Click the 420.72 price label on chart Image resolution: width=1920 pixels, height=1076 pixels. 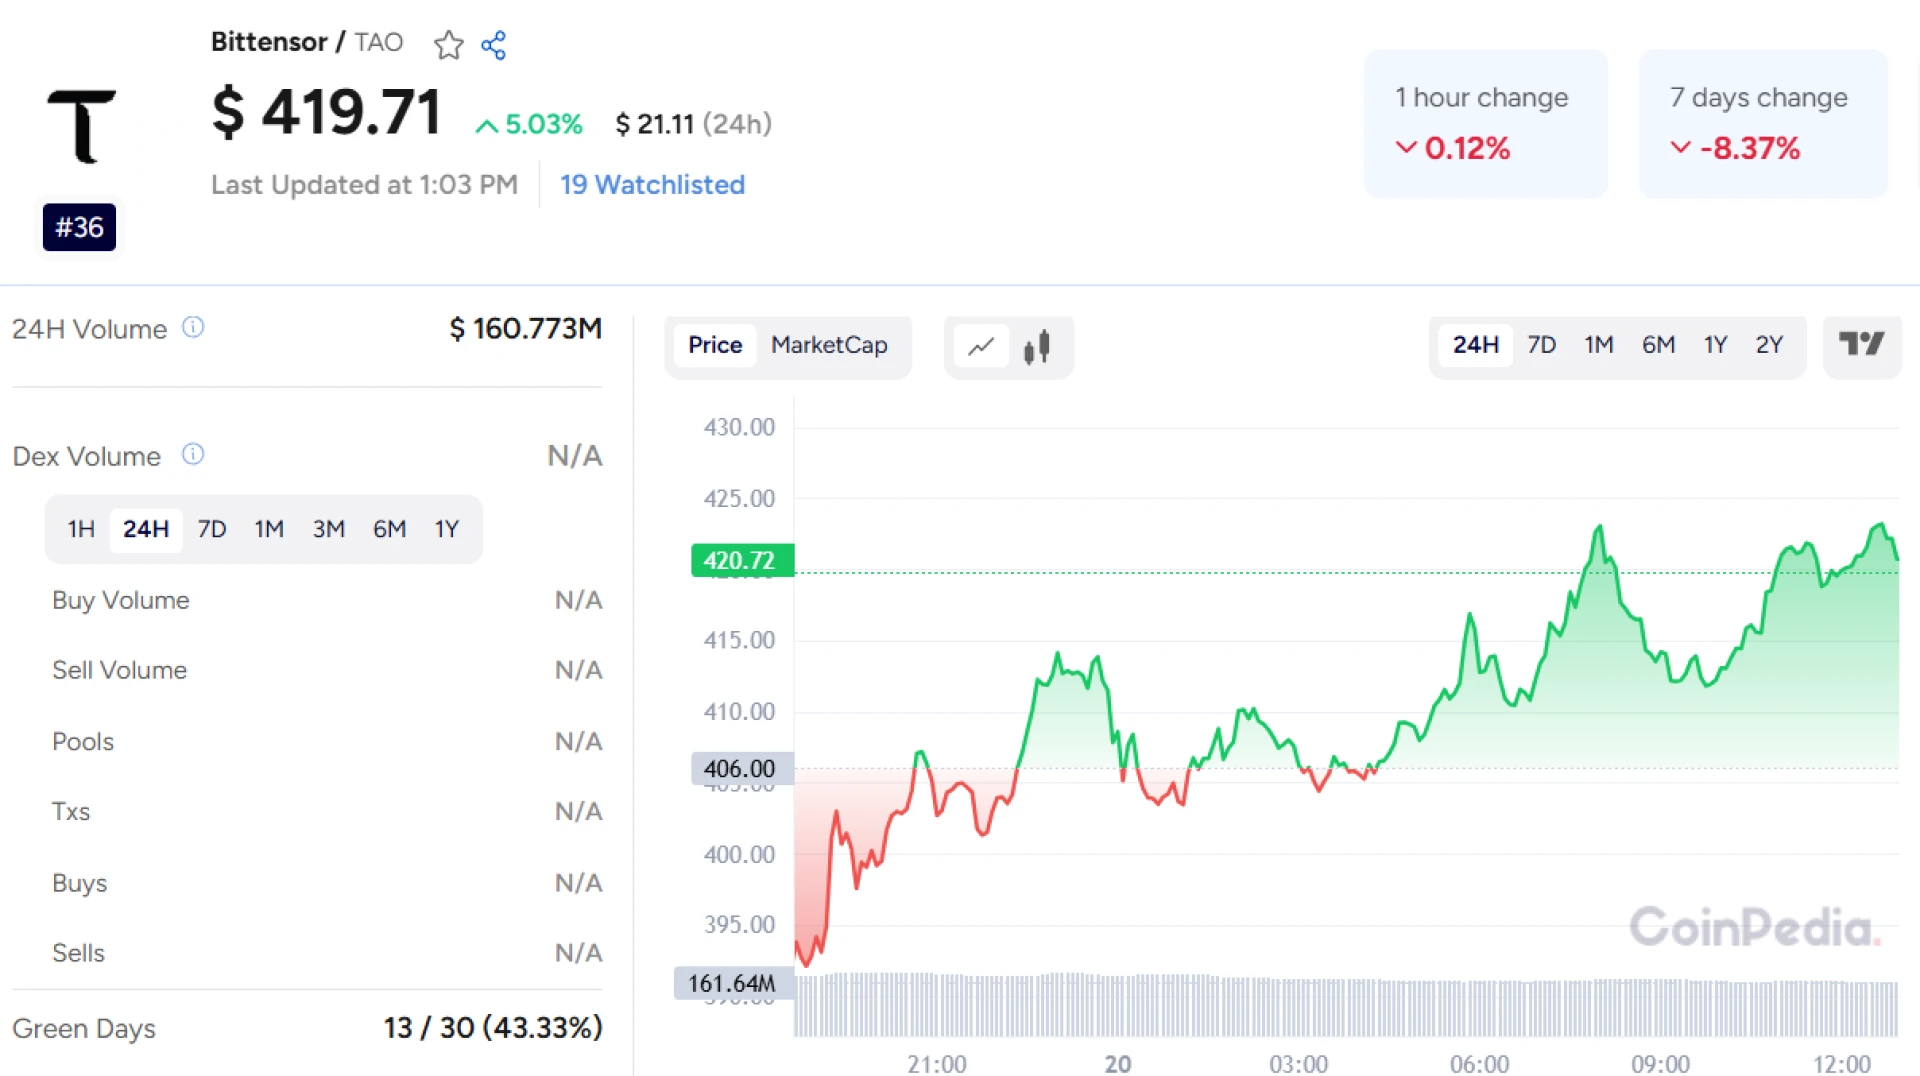(741, 561)
